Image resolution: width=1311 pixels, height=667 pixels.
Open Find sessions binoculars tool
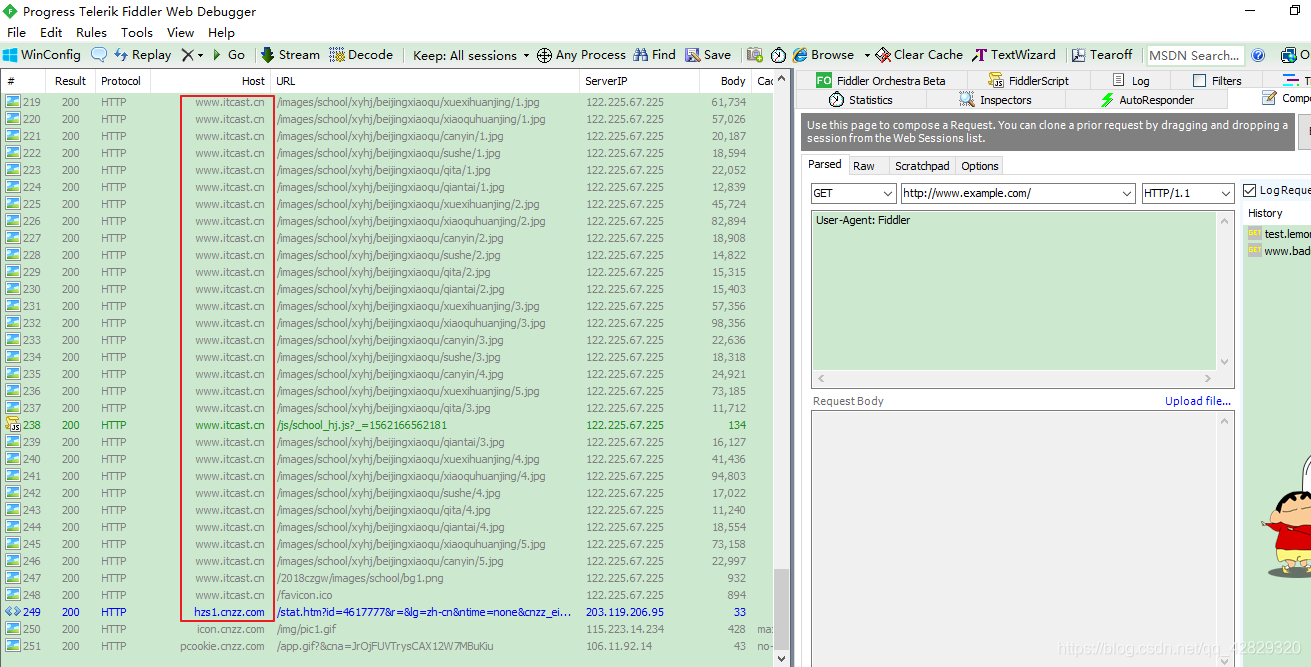(654, 55)
